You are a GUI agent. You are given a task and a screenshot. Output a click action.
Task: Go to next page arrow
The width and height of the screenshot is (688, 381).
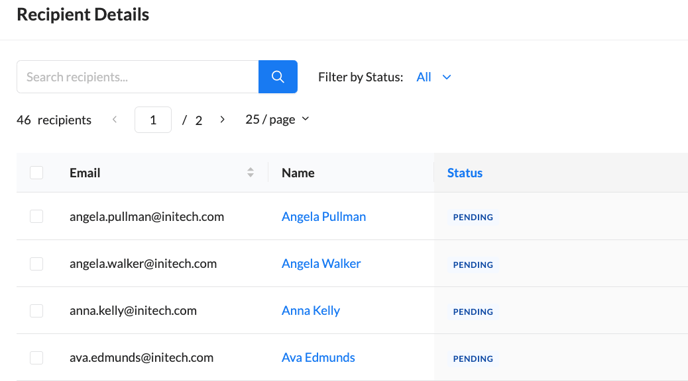pyautogui.click(x=222, y=119)
